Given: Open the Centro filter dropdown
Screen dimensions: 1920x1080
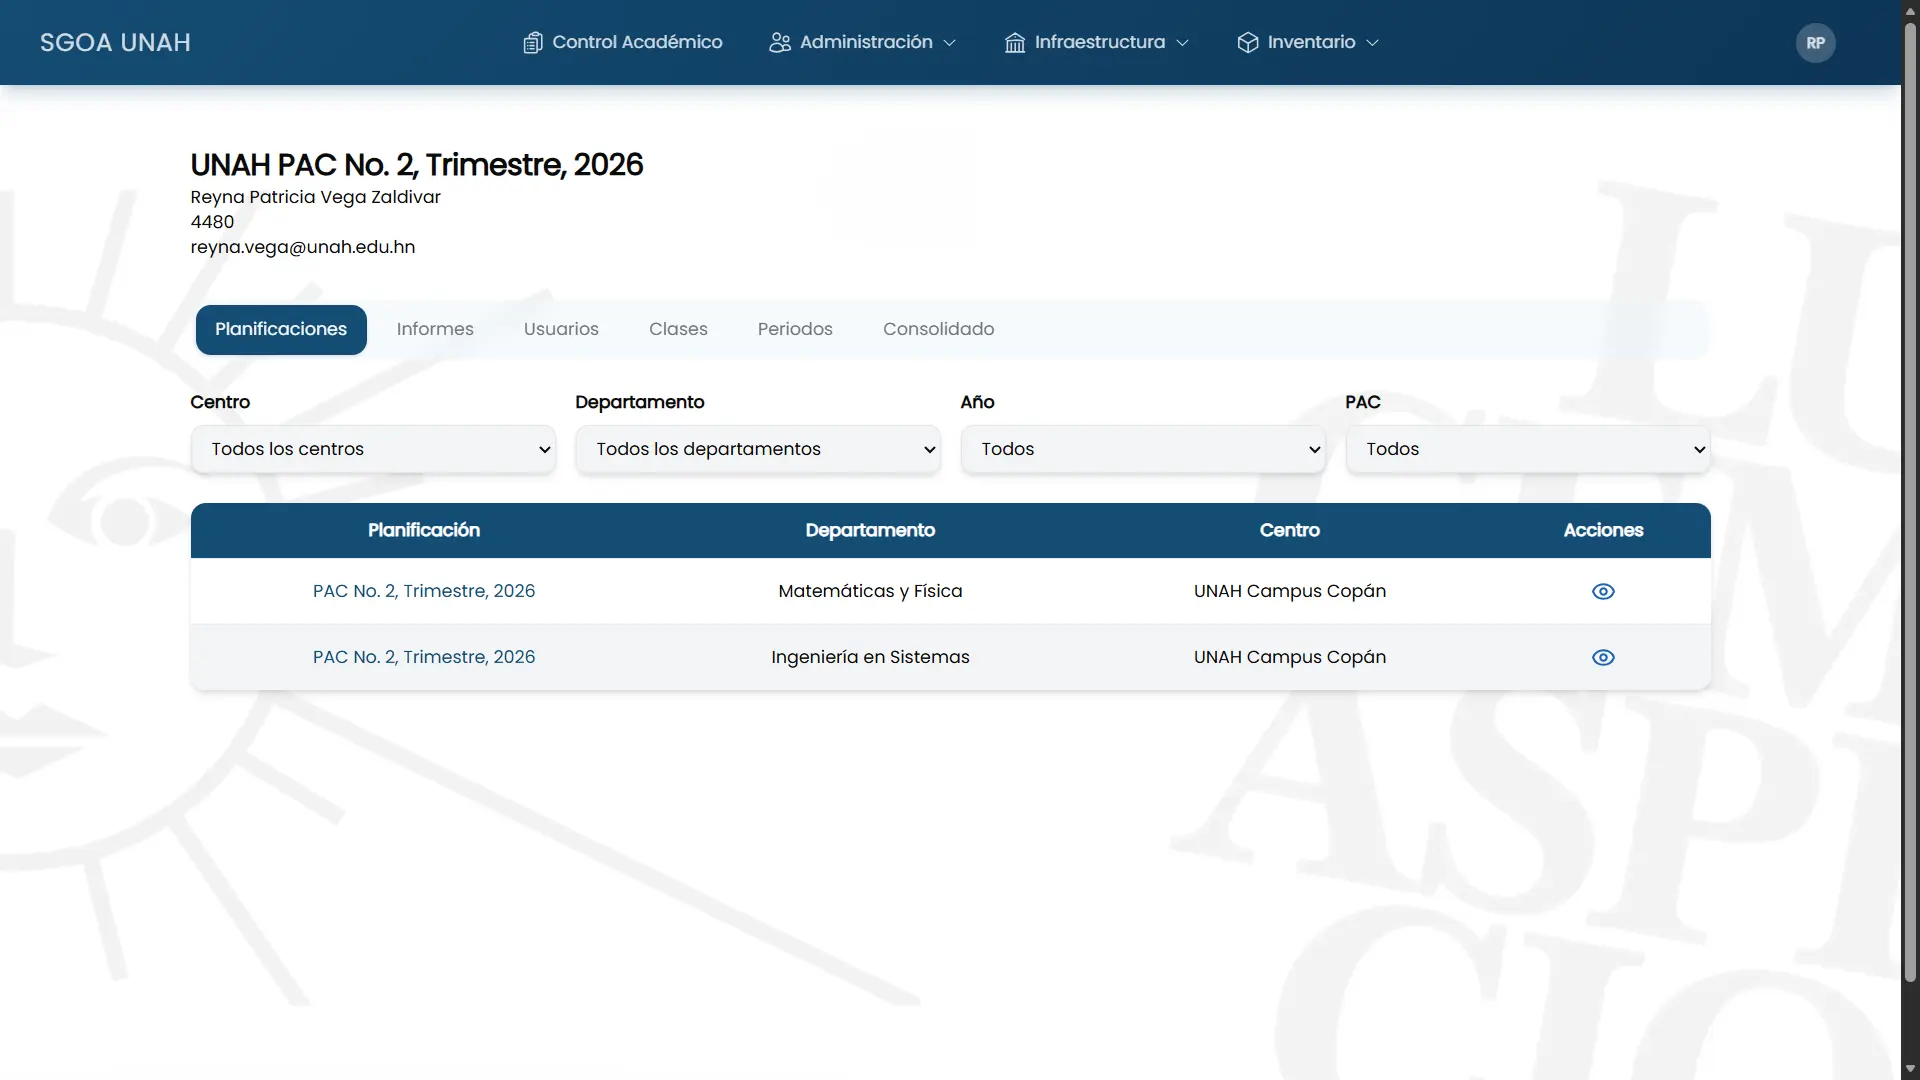Looking at the screenshot, I should [x=373, y=449].
